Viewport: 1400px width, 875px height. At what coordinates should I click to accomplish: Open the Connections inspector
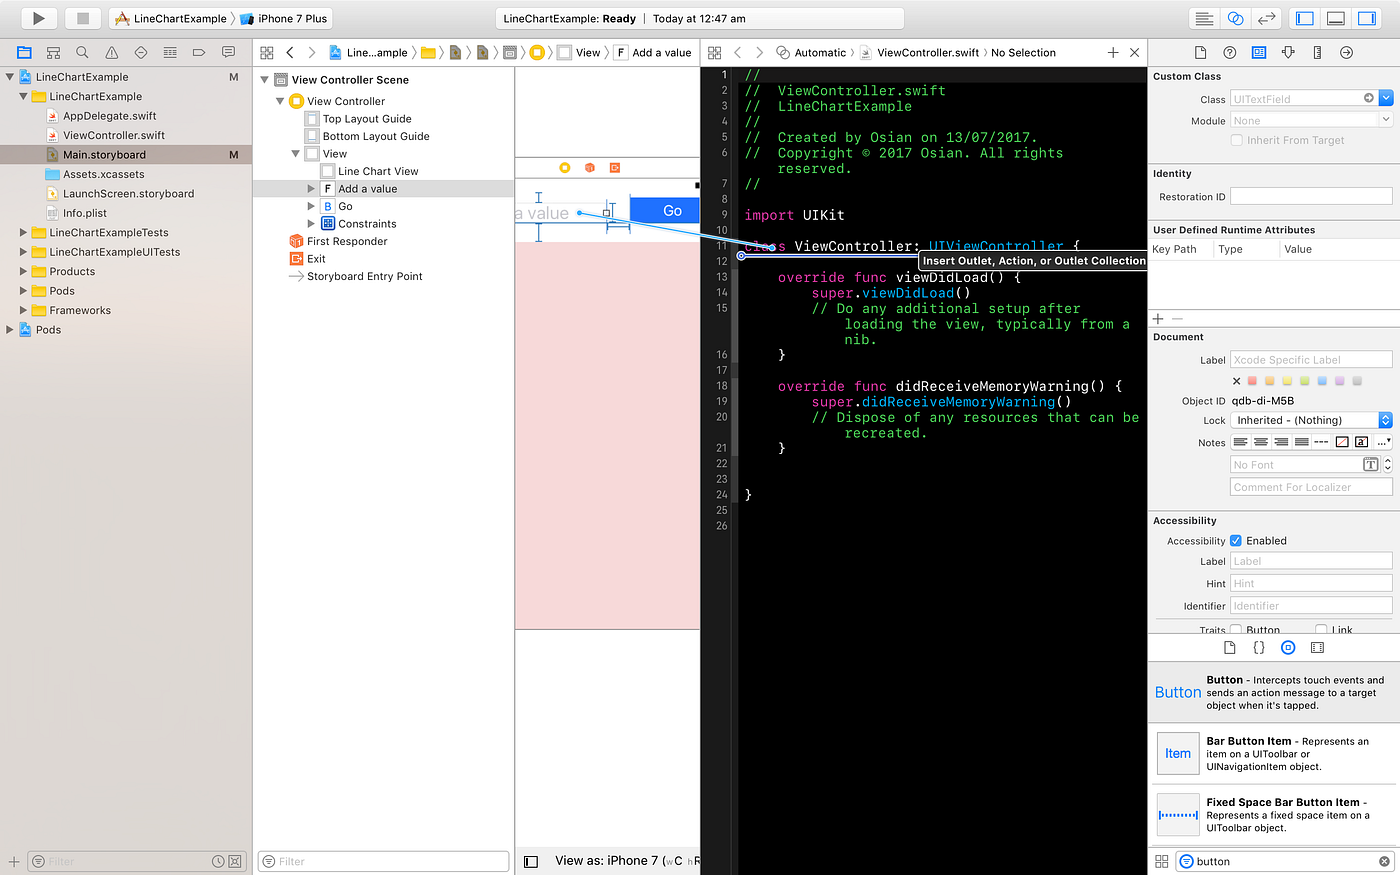click(1346, 53)
